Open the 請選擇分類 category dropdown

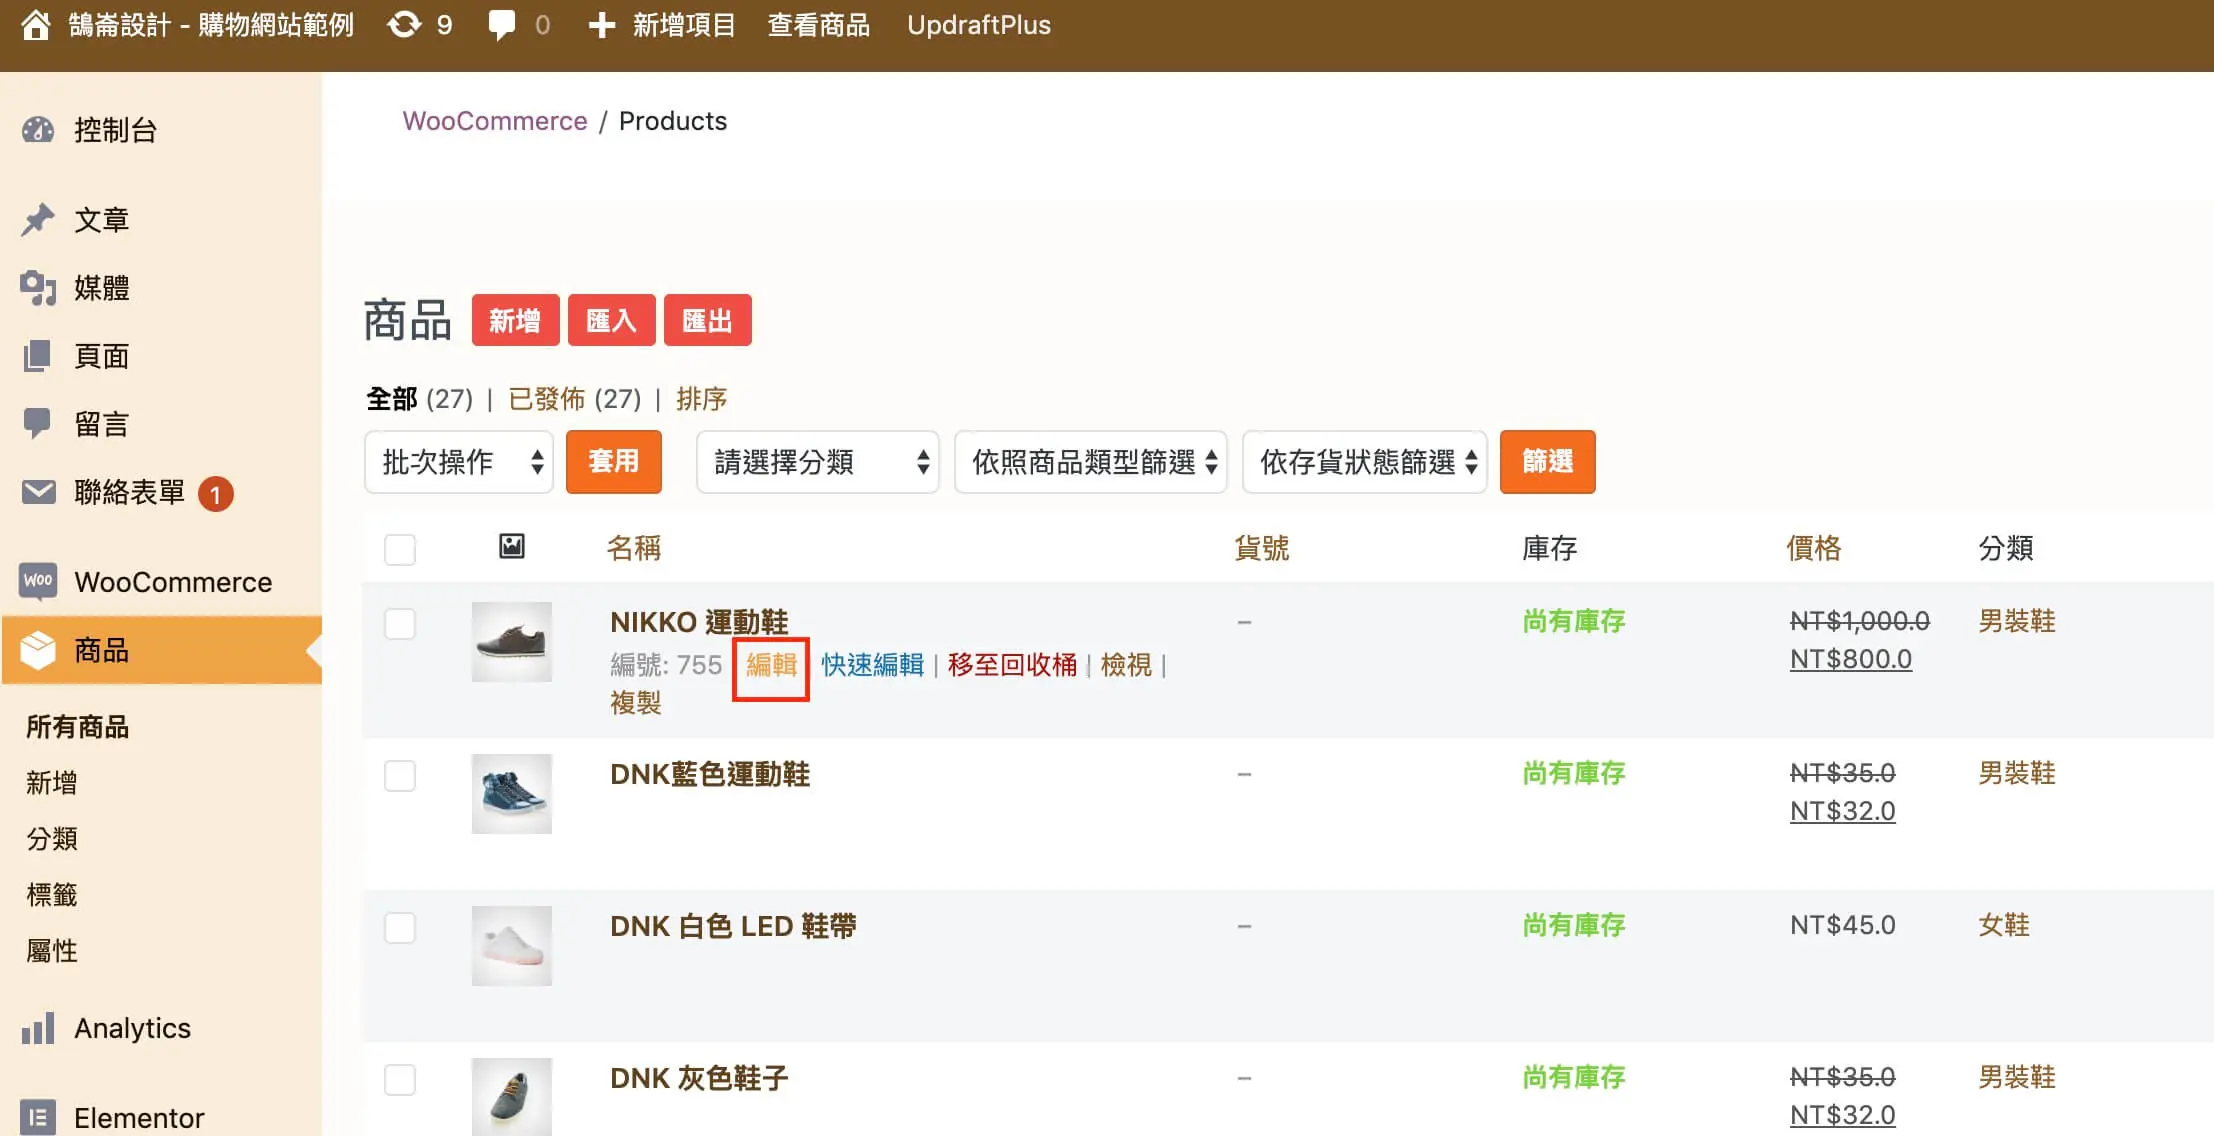(x=818, y=462)
